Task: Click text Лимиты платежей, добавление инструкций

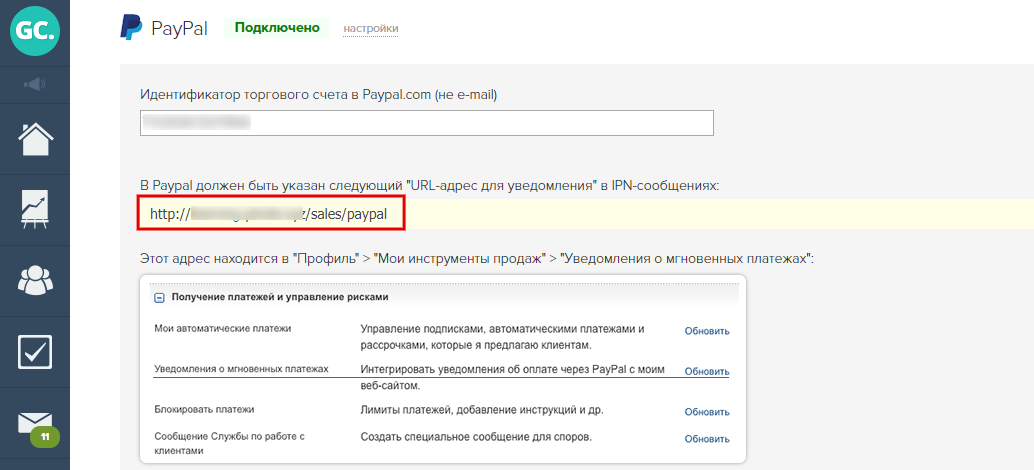Action: click(x=482, y=409)
